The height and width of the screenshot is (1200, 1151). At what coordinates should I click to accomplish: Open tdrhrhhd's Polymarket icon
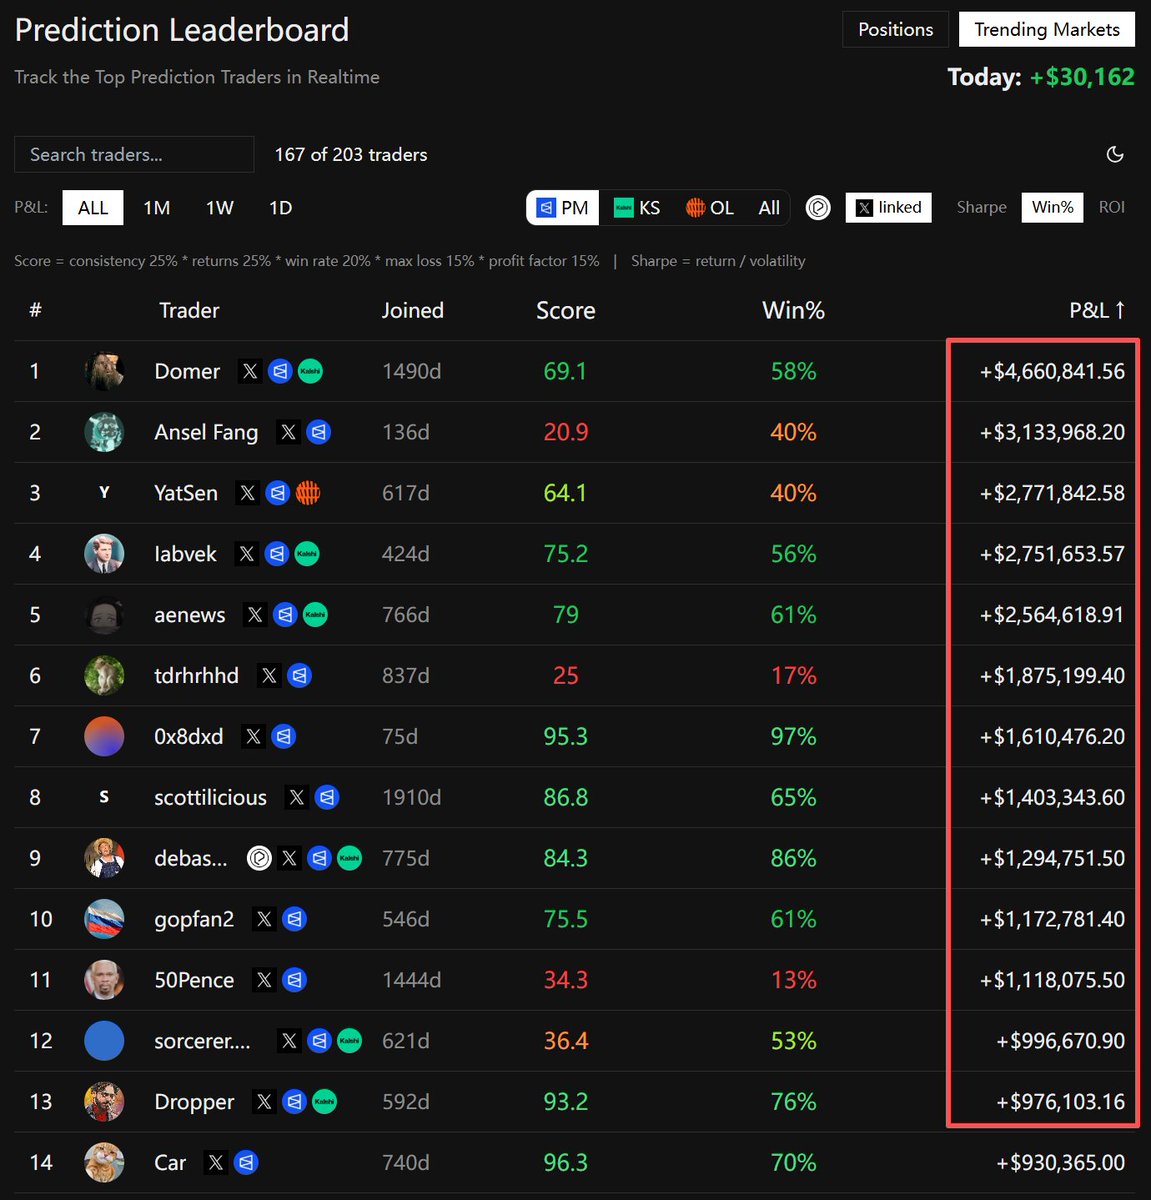pyautogui.click(x=299, y=676)
